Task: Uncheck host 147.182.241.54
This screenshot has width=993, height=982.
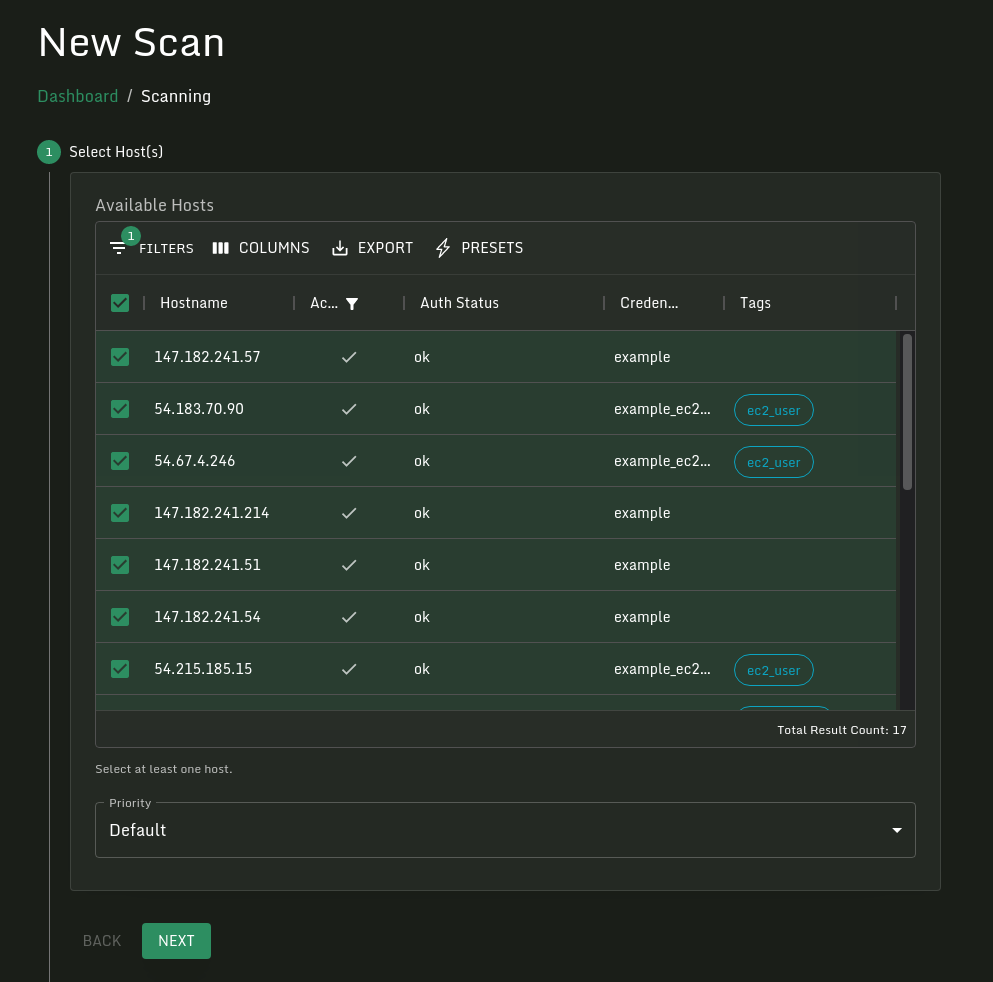Action: pyautogui.click(x=120, y=617)
